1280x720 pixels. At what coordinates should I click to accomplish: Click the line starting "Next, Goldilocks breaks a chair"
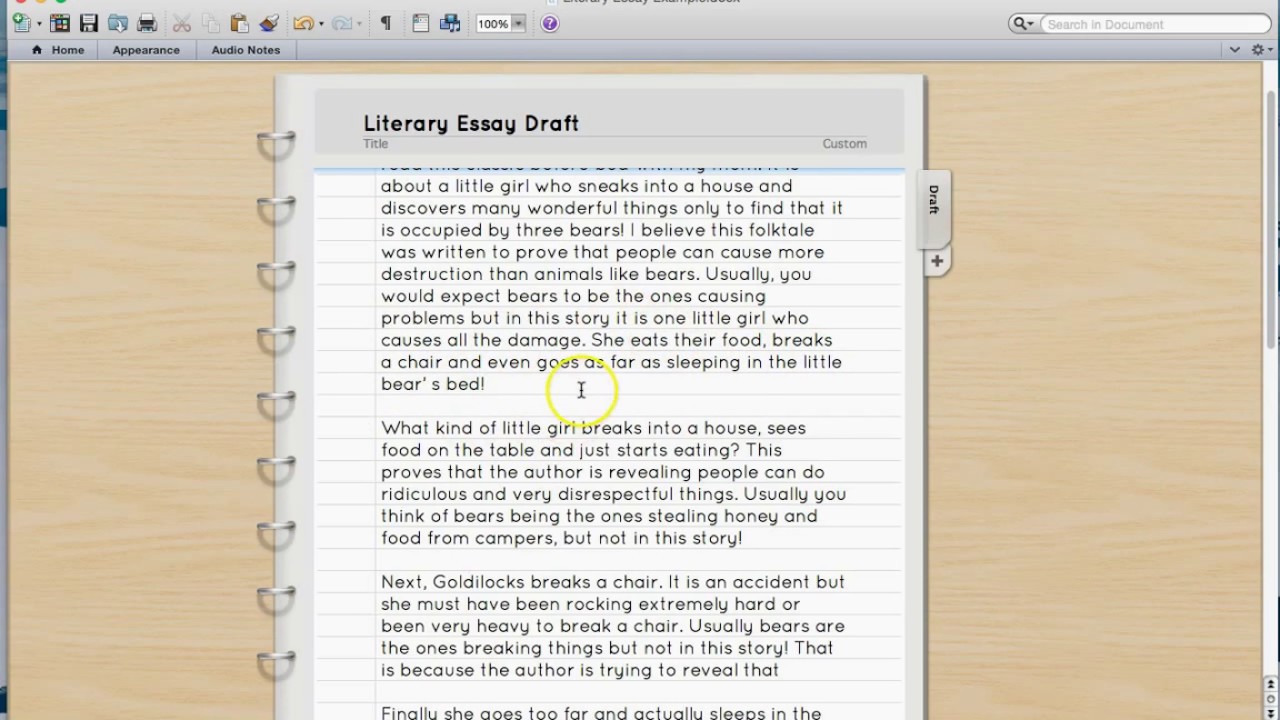[x=613, y=582]
